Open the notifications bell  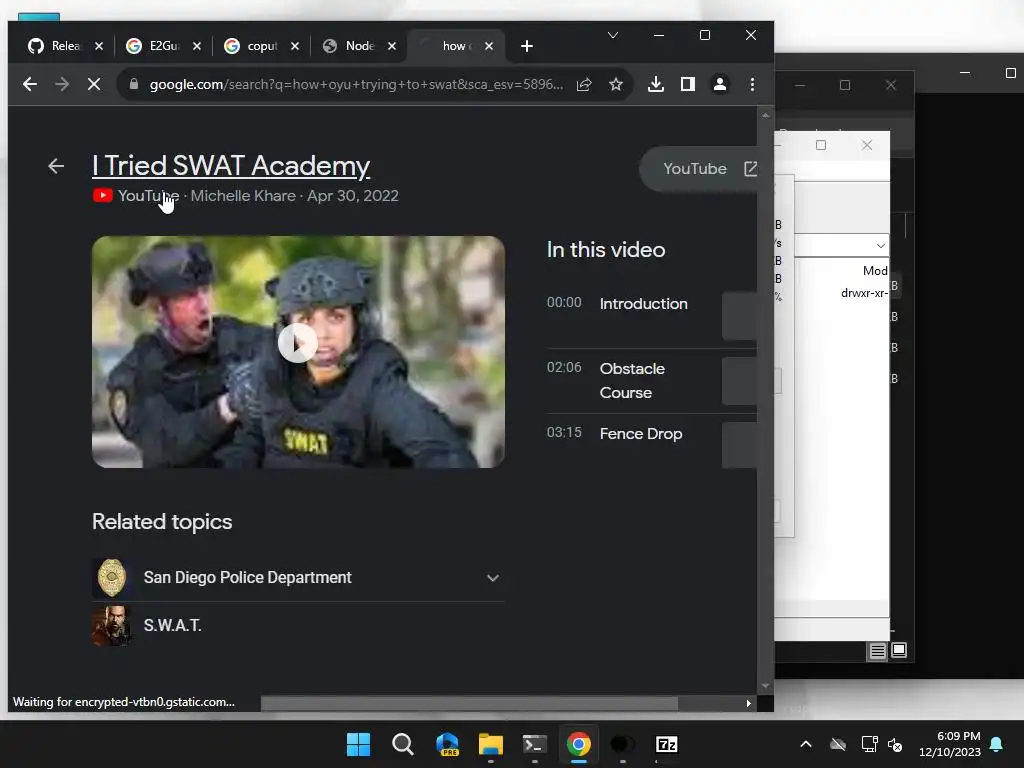(x=997, y=744)
